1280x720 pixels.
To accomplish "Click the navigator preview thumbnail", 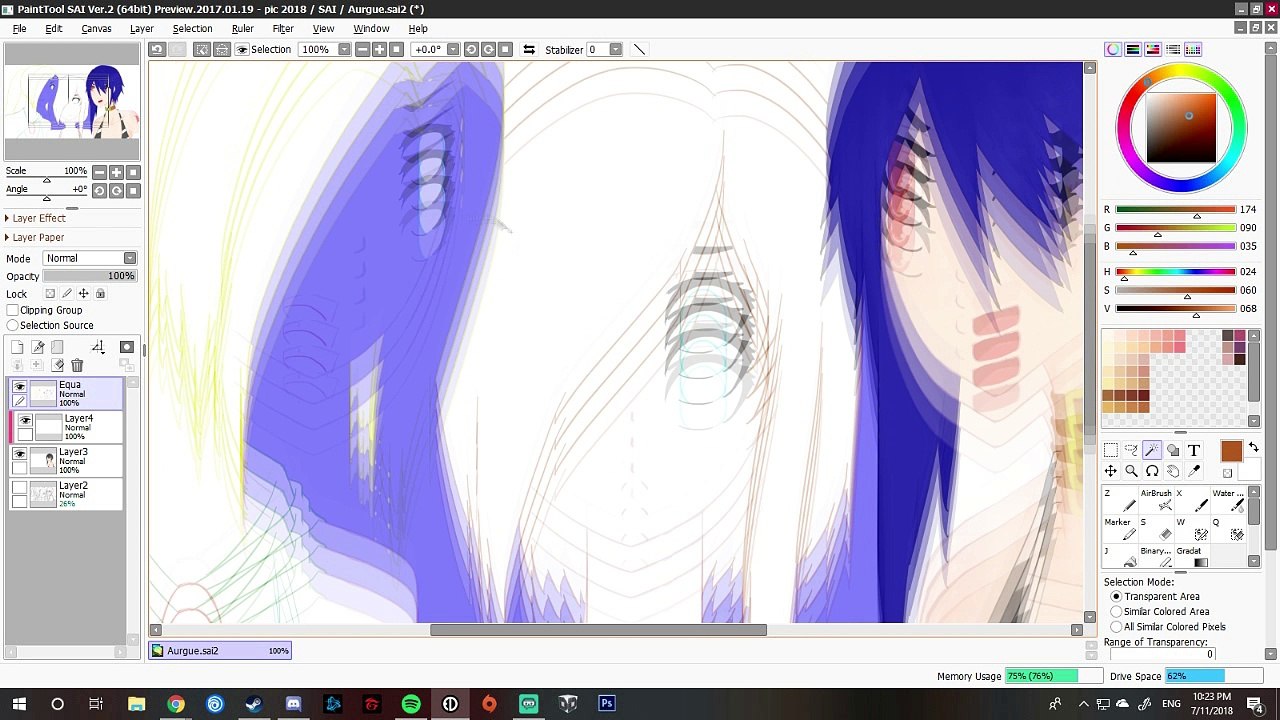I will point(71,102).
